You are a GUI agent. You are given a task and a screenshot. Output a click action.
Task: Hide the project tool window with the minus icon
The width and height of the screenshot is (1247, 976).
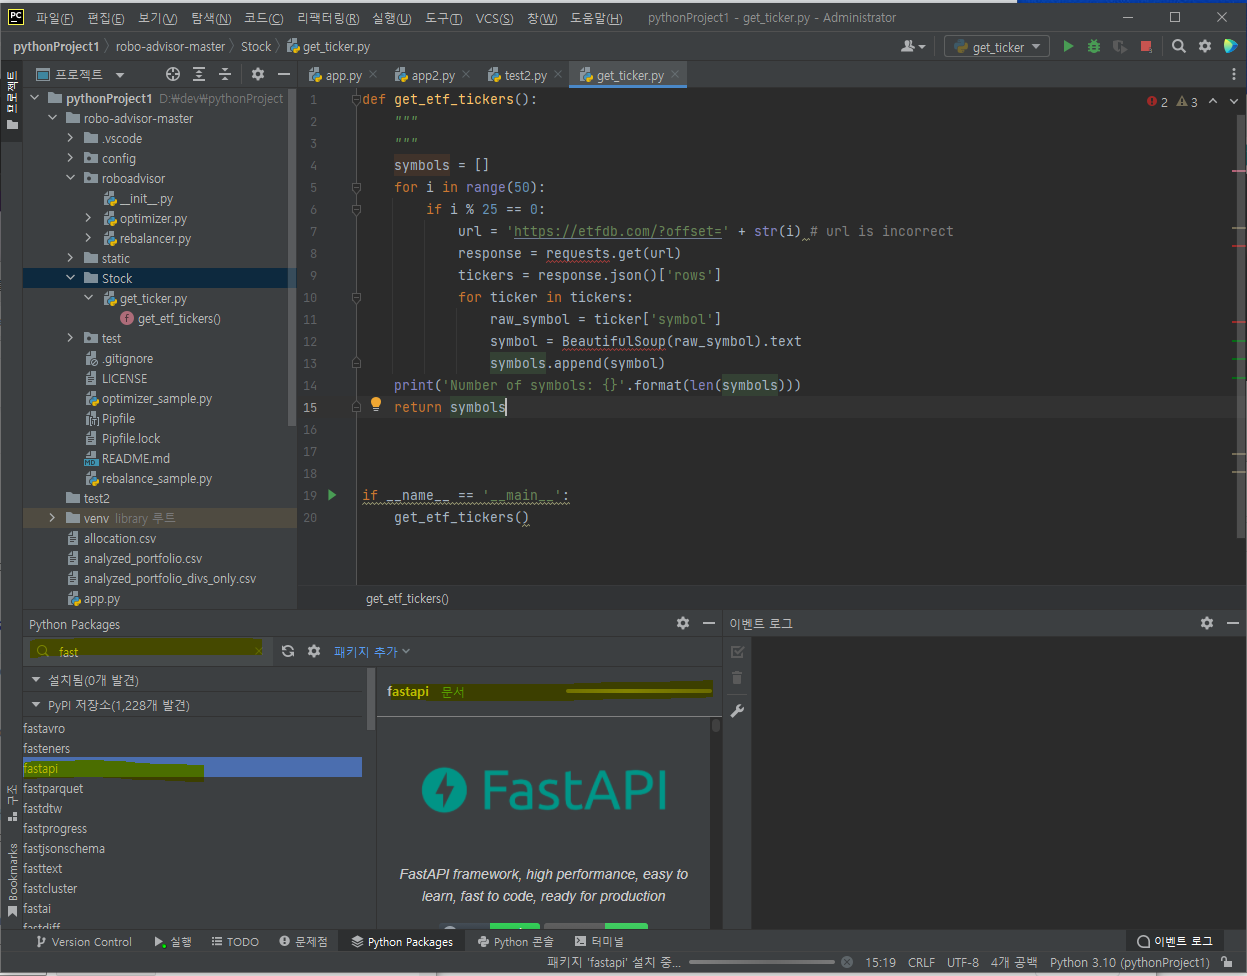(x=284, y=74)
